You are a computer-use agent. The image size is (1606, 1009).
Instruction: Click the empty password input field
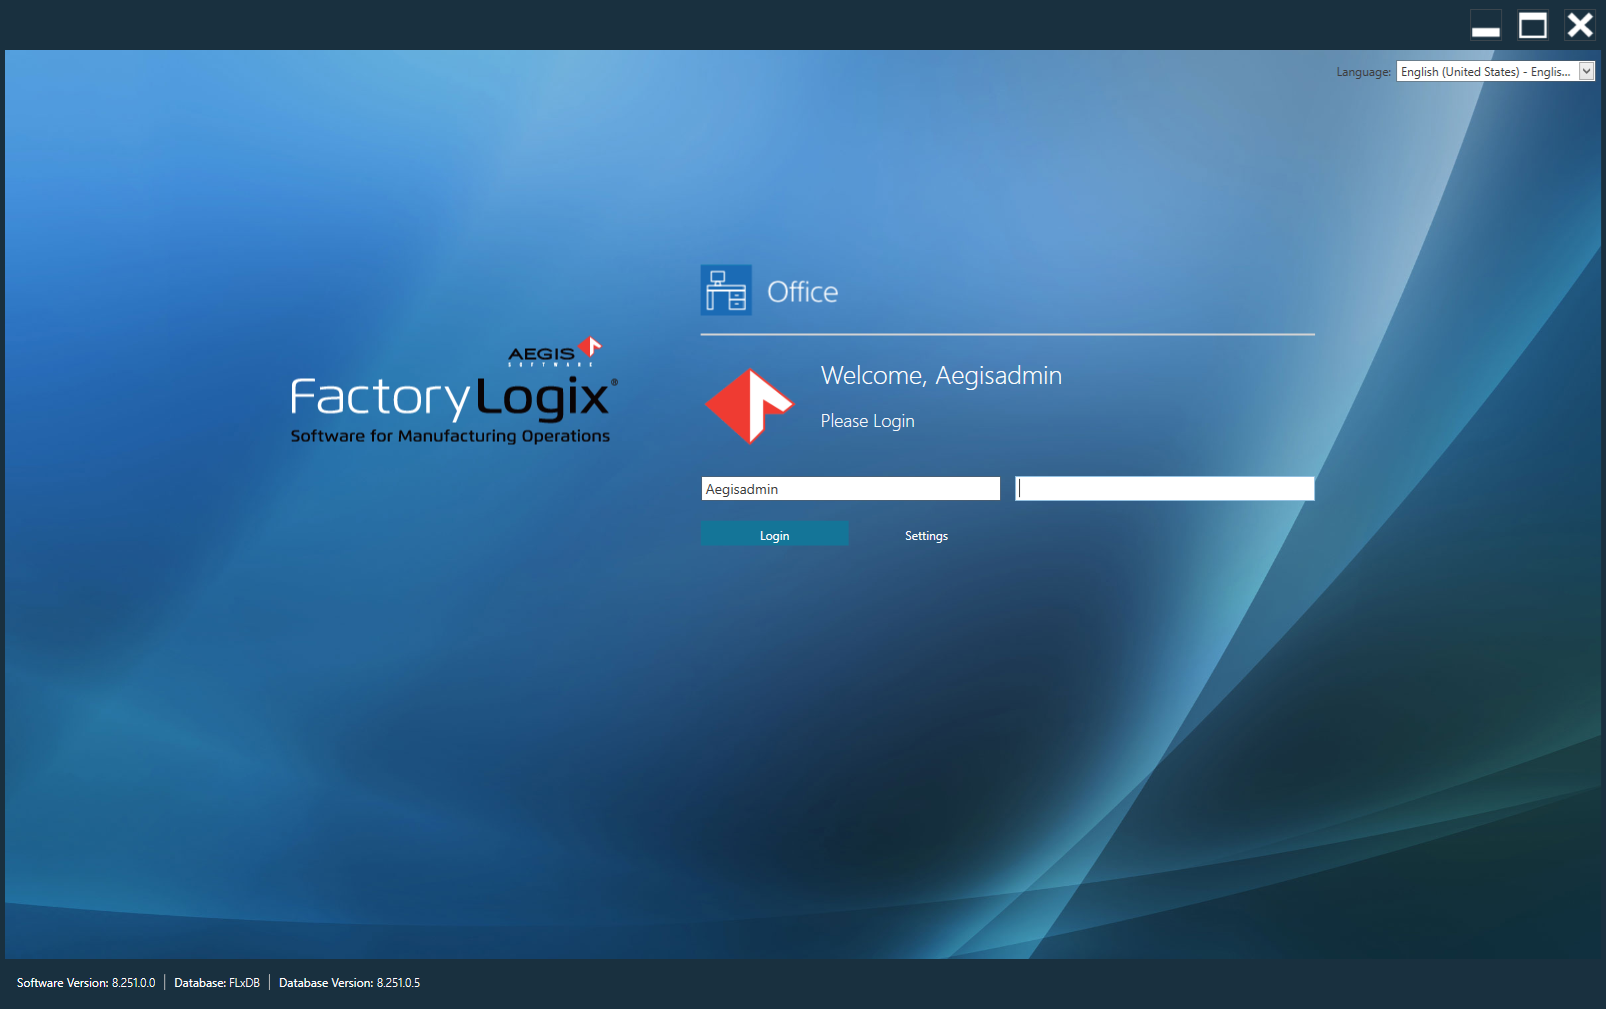pyautogui.click(x=1163, y=488)
